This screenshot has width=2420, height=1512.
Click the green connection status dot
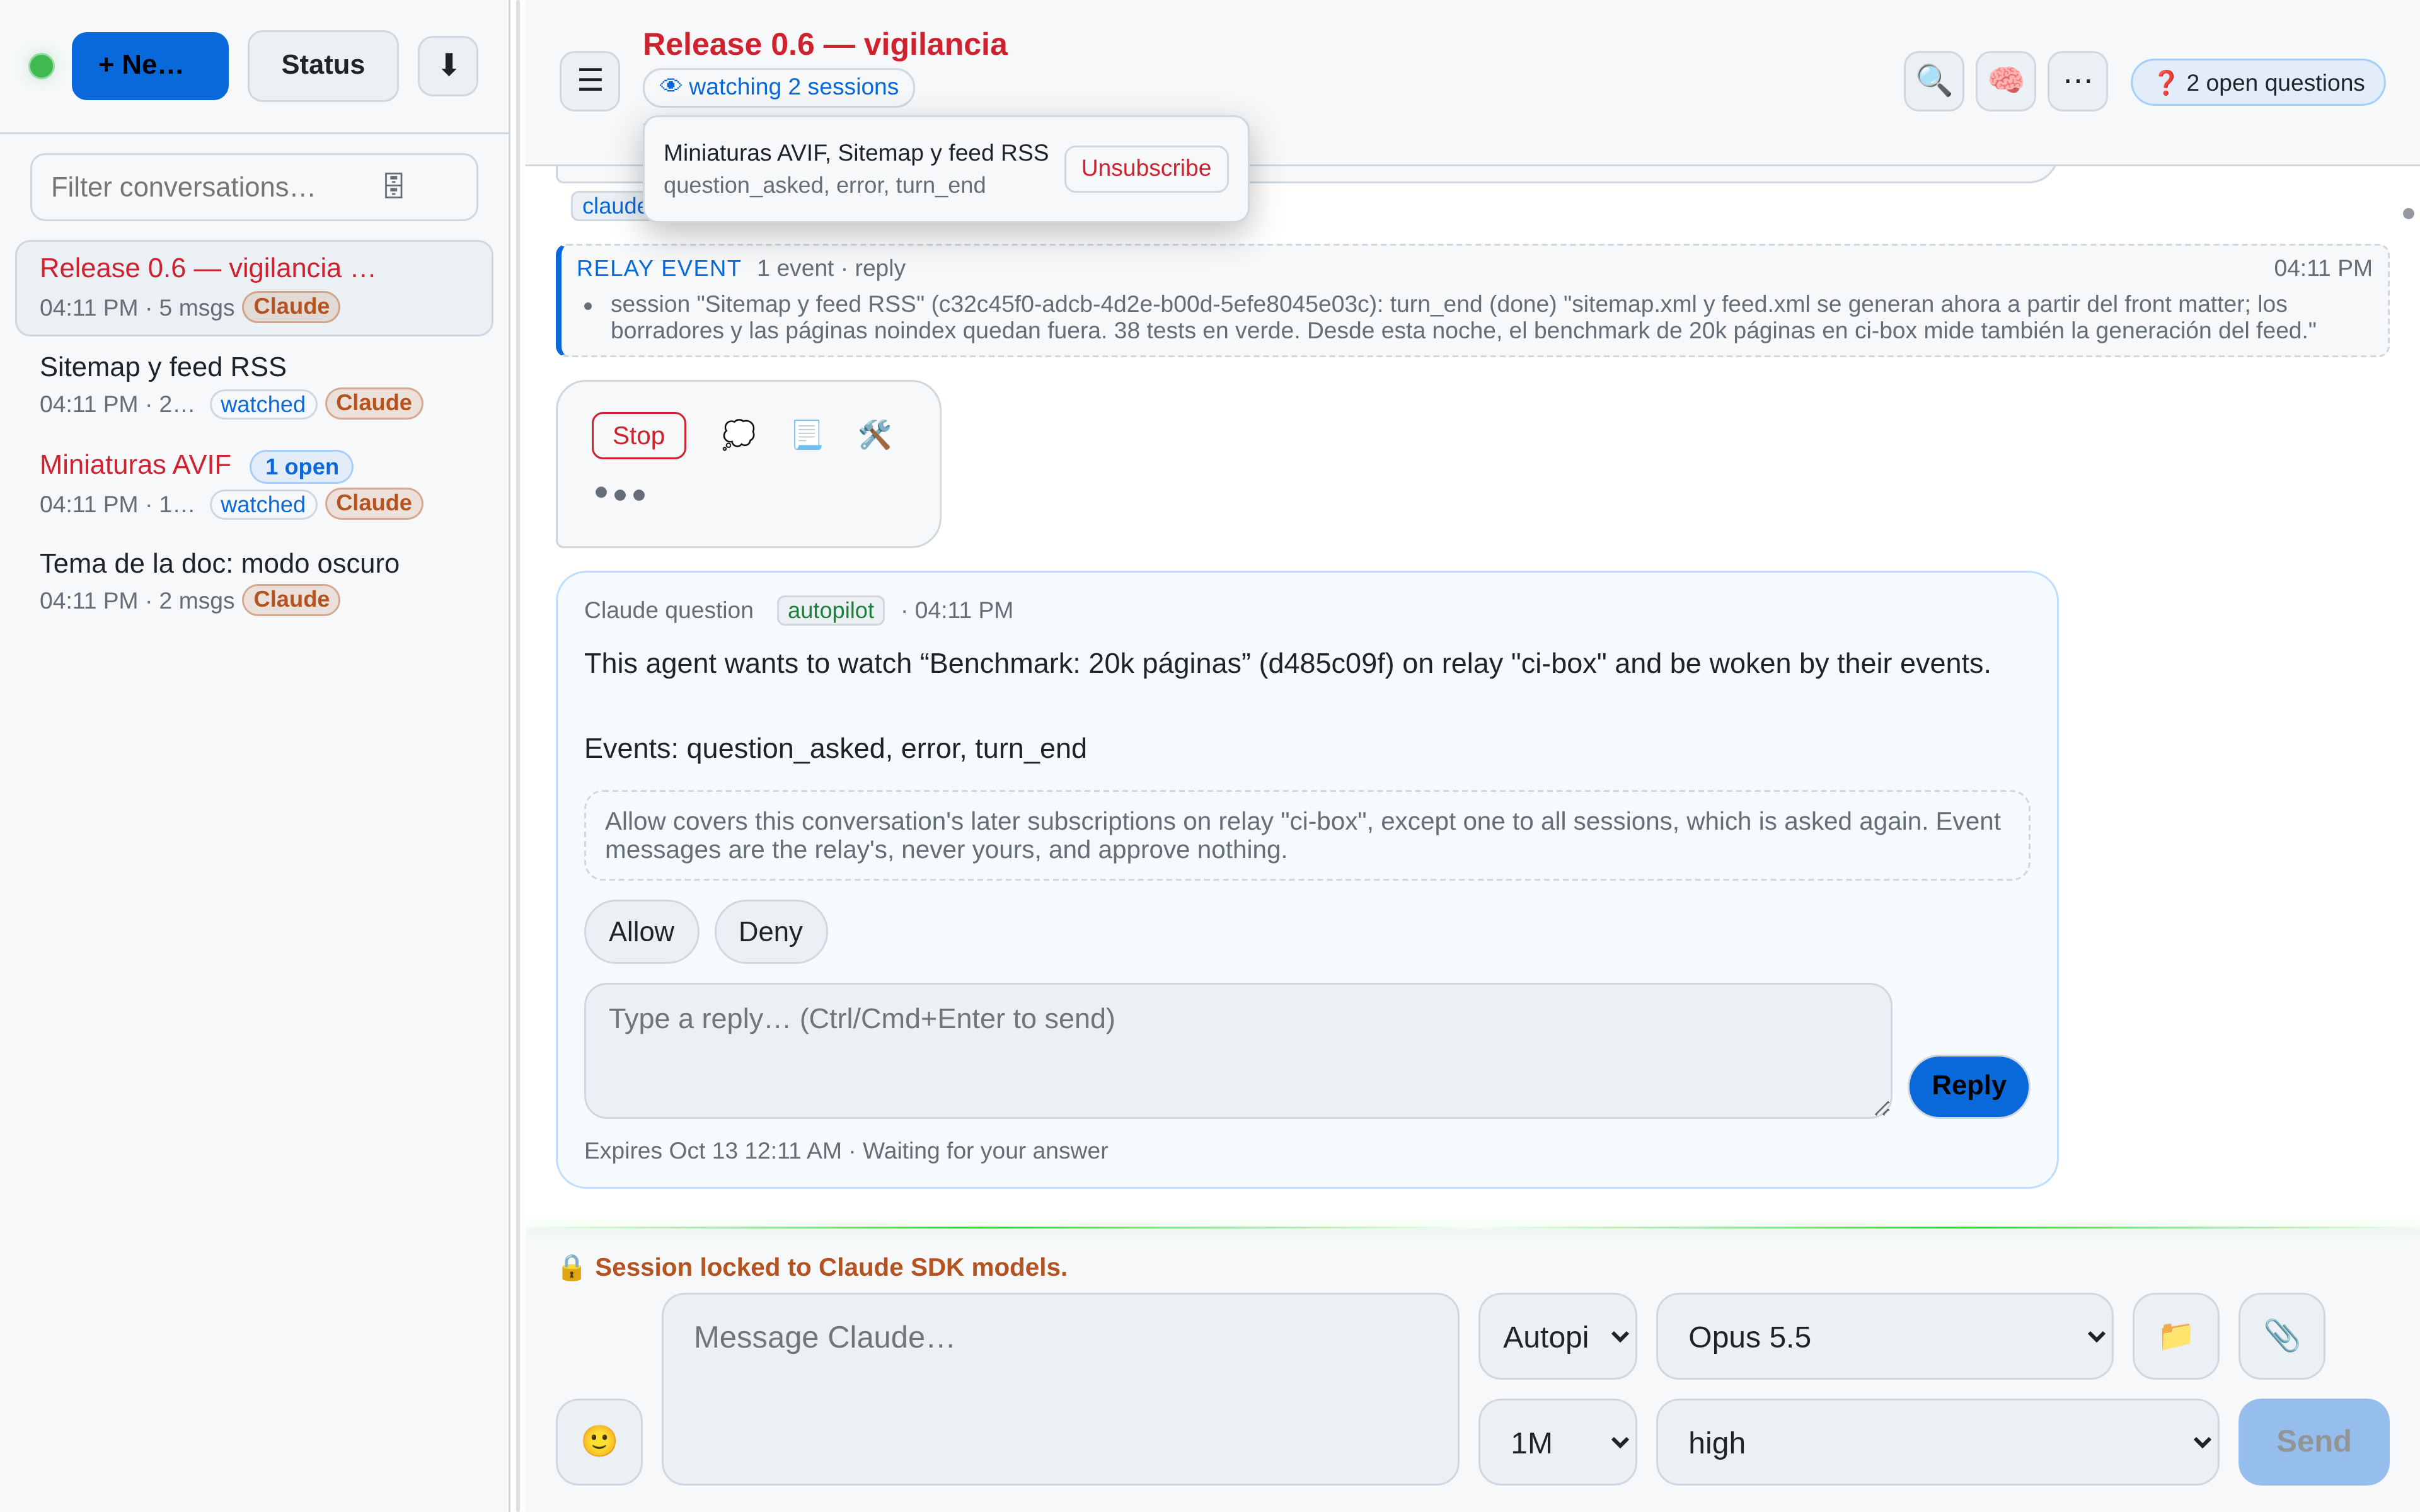click(x=41, y=66)
